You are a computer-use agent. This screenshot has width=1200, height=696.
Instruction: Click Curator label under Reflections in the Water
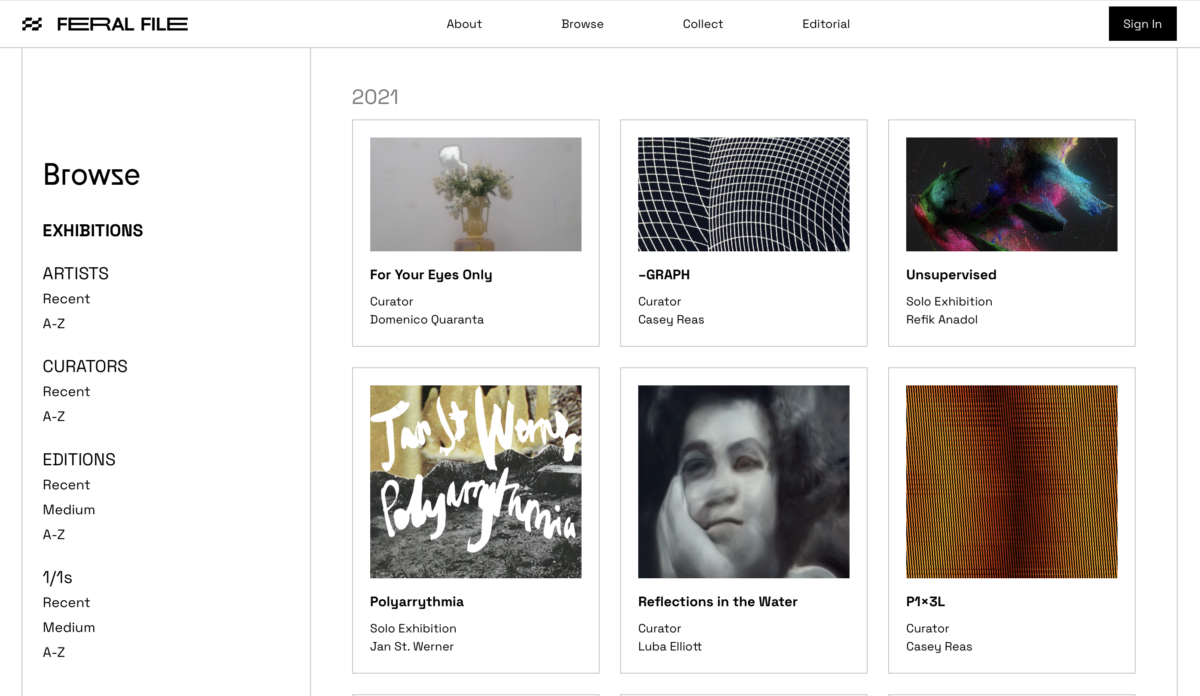coord(659,629)
